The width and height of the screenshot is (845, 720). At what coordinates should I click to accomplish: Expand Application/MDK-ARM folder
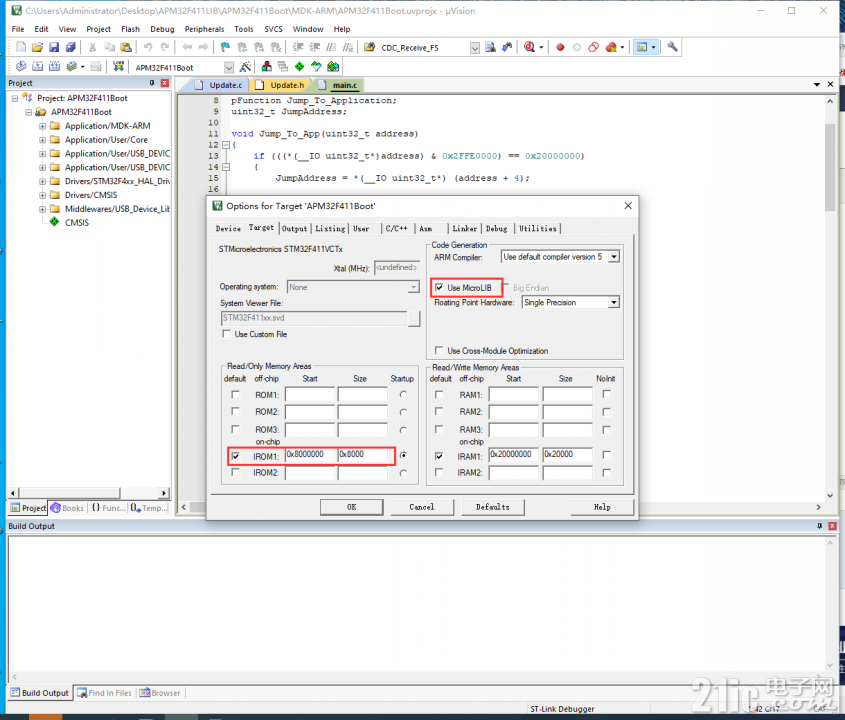point(42,126)
